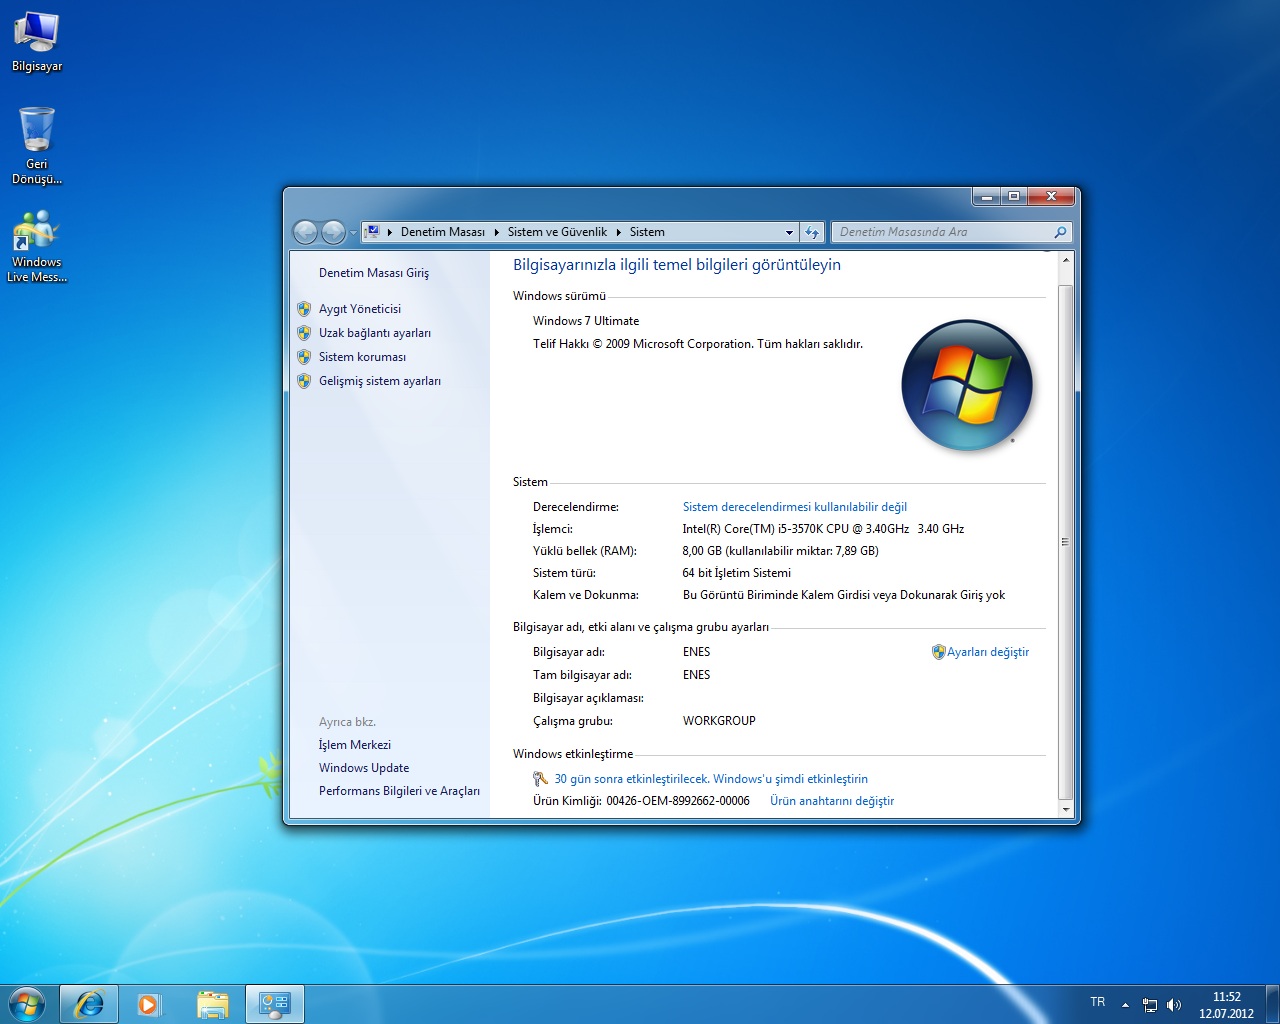Open Uzak bağlantı ayarları
Viewport: 1280px width, 1024px height.
click(x=375, y=333)
